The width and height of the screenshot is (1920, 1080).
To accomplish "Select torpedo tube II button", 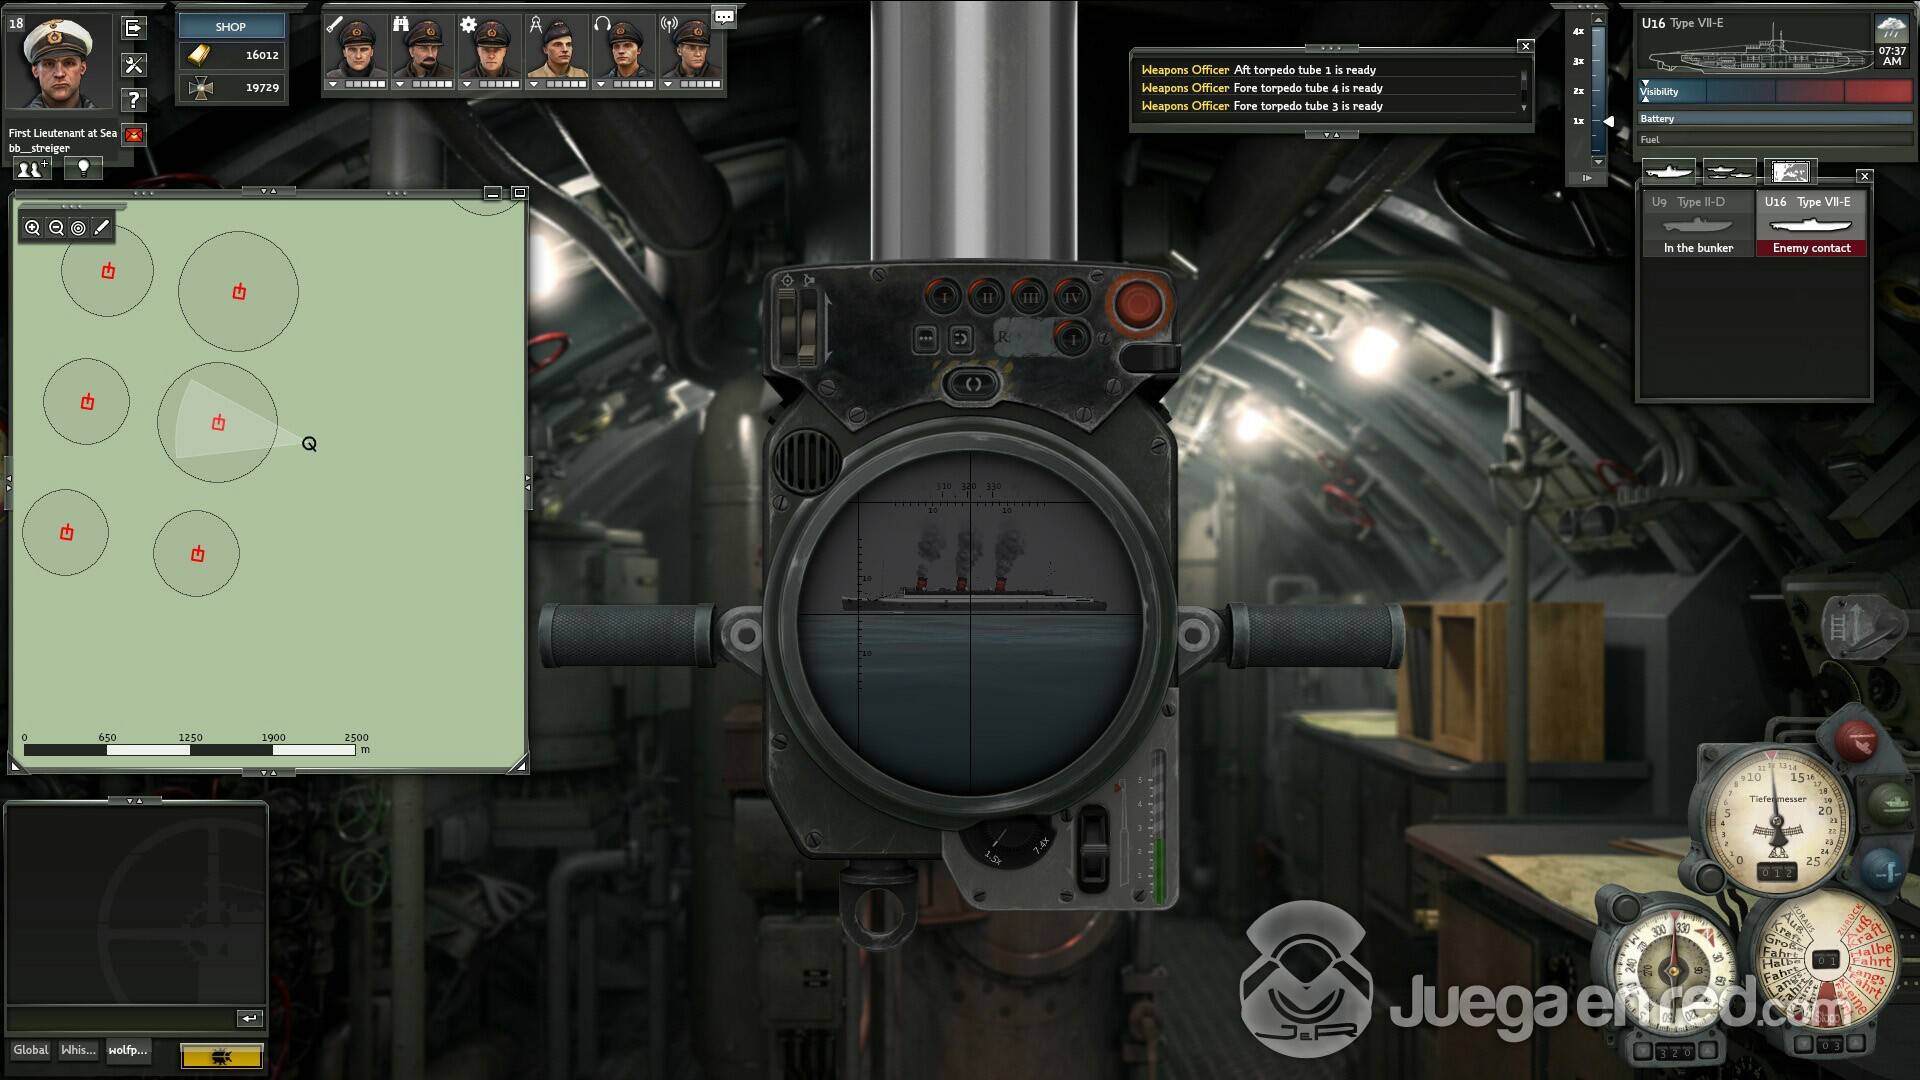I will 987,297.
